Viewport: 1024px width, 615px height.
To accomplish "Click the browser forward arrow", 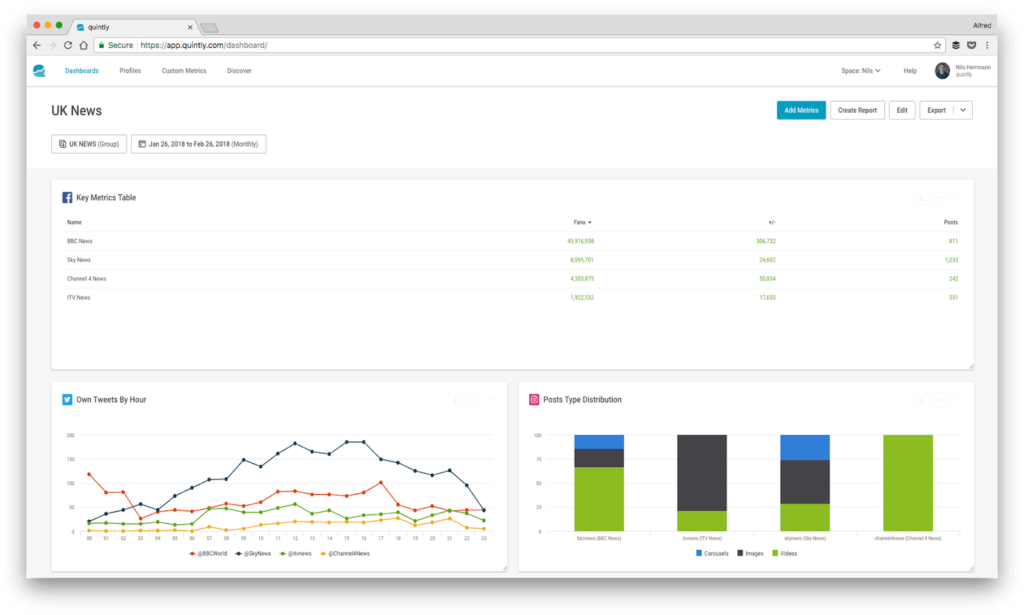I will (52, 45).
